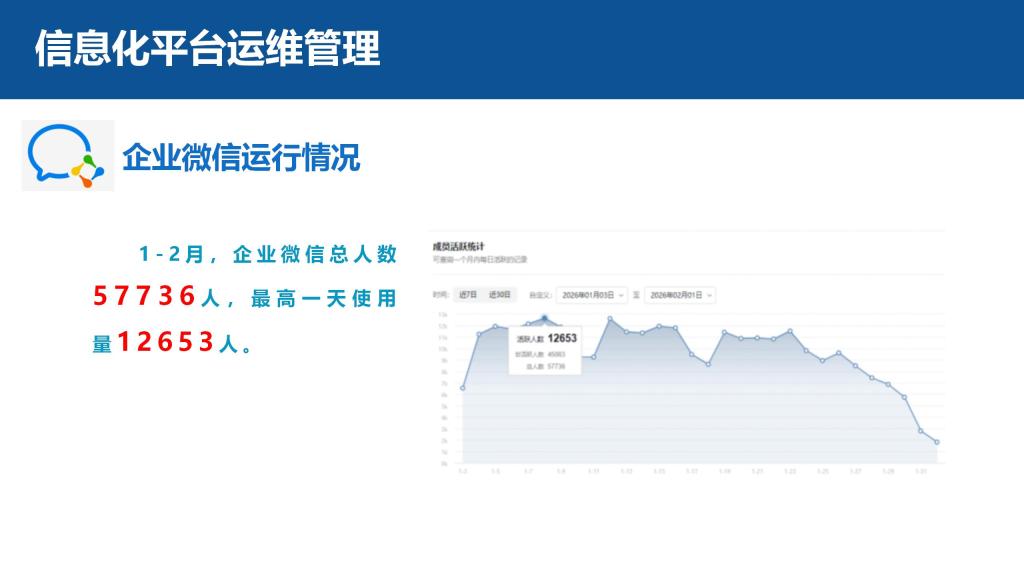The image size is (1024, 576).
Task: Click the WeCom chat bubble logo
Action: pos(66,156)
